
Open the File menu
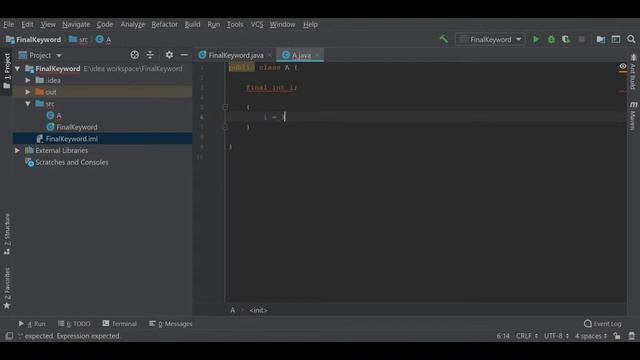click(x=9, y=24)
